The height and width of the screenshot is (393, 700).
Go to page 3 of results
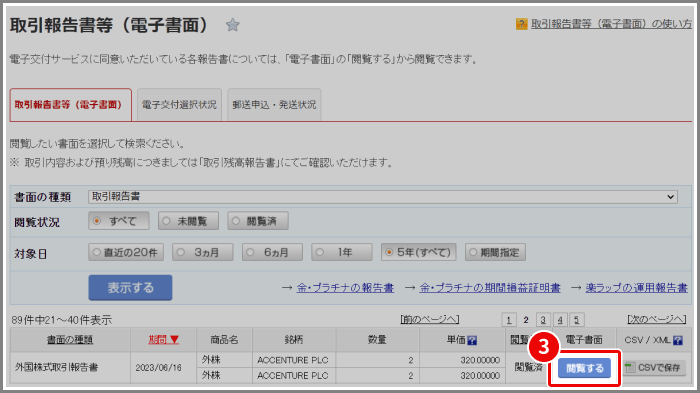543,320
